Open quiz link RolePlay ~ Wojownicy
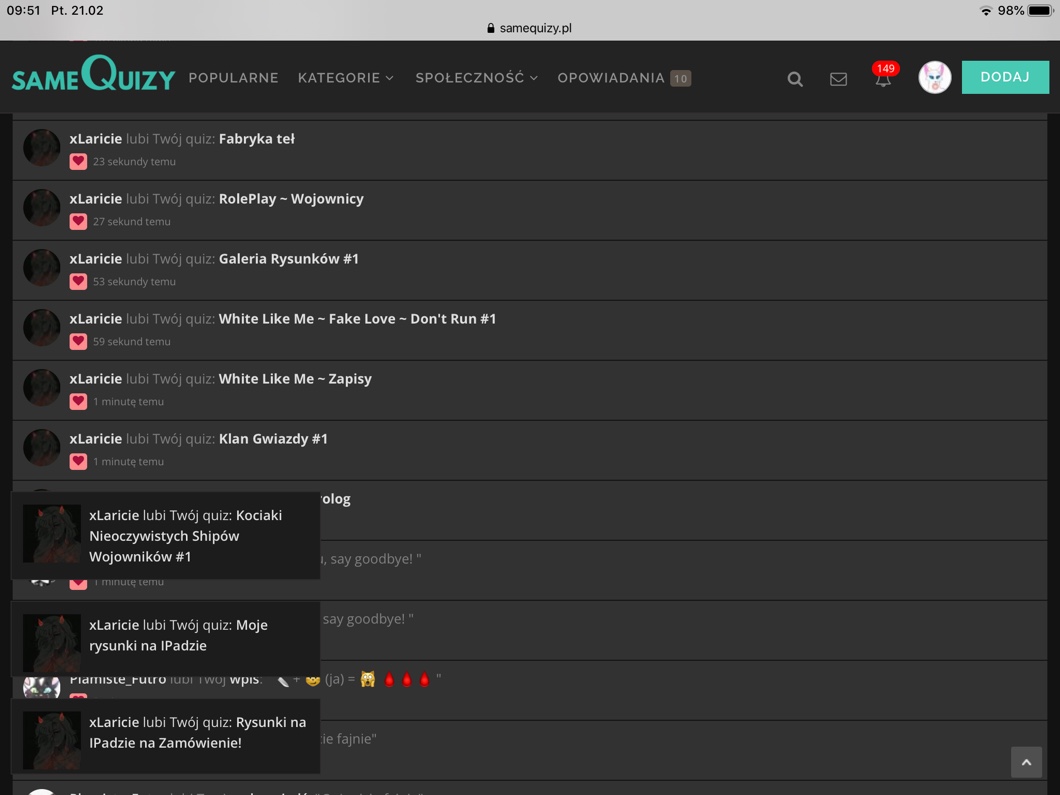Viewport: 1060px width, 795px height. click(x=291, y=199)
